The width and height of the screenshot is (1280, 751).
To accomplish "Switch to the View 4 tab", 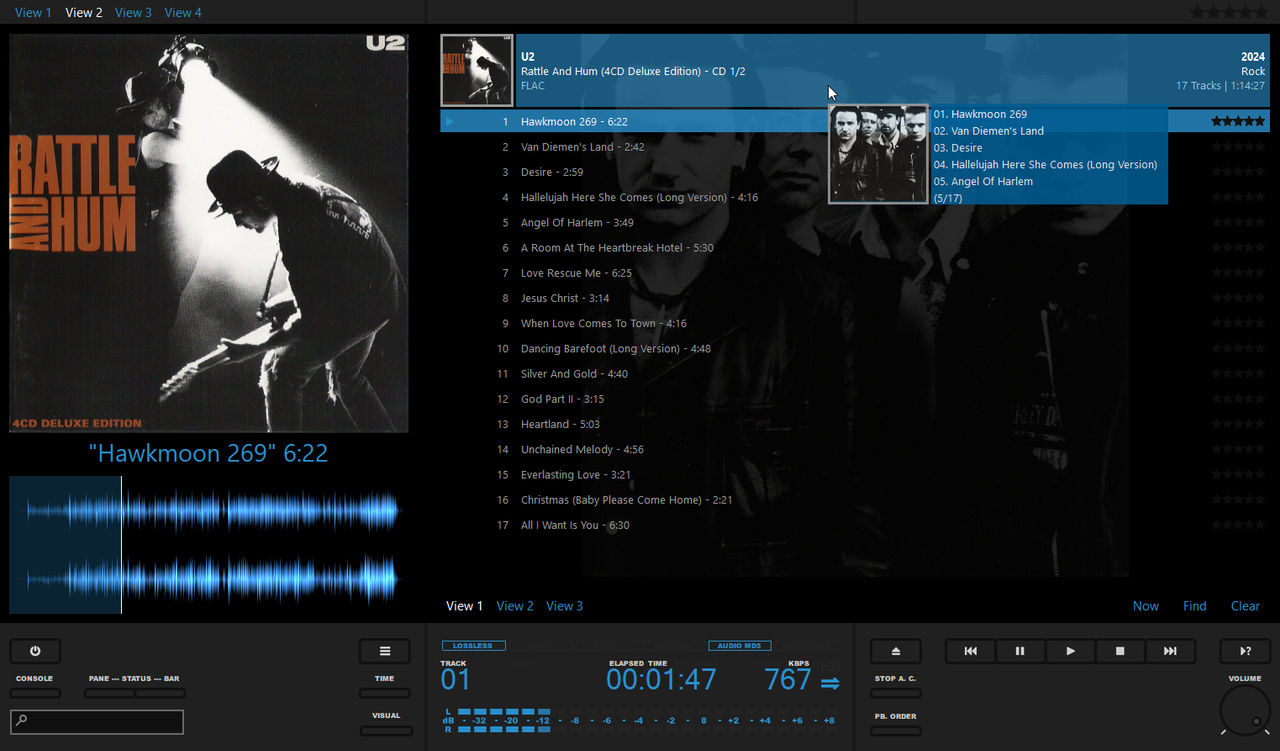I will (183, 12).
